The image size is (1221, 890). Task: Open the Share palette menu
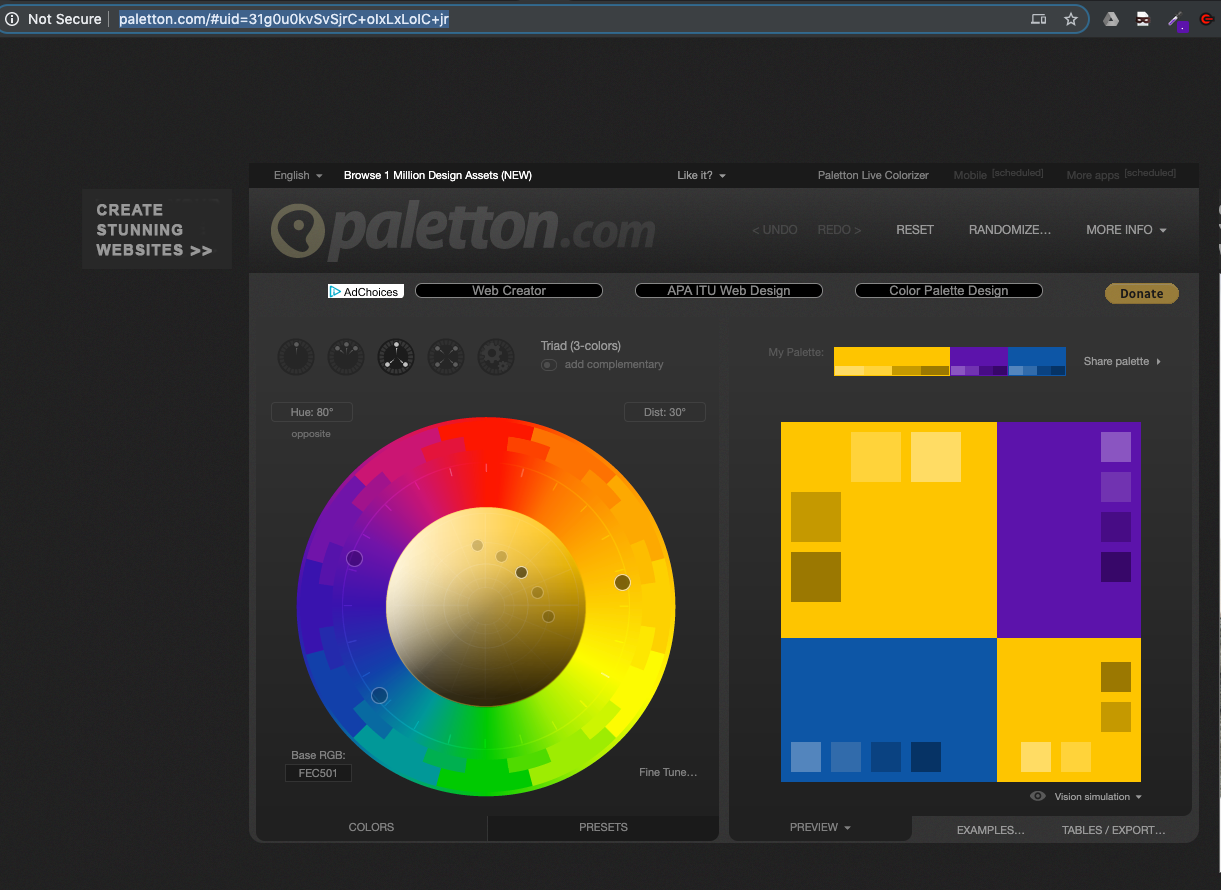click(1122, 361)
